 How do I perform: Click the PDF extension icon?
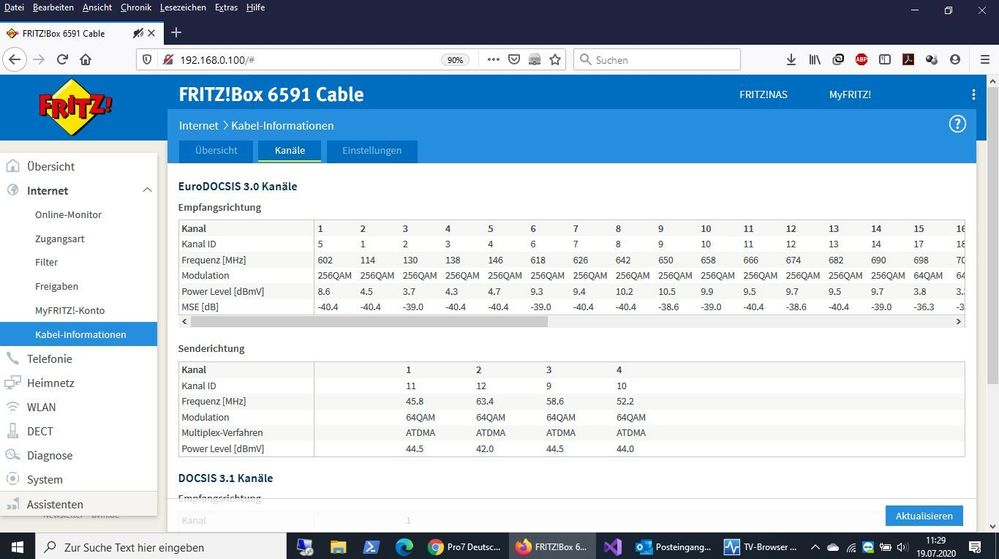coord(908,59)
